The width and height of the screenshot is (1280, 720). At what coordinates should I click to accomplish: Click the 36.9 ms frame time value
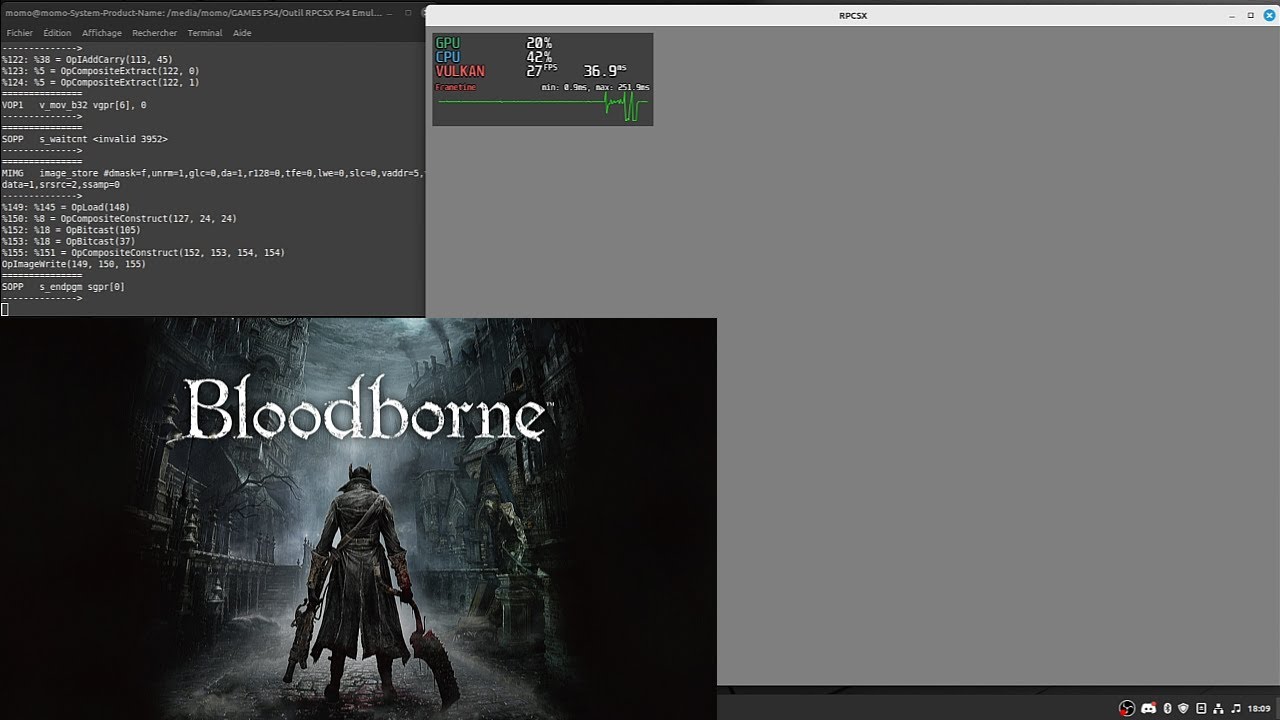coord(604,71)
